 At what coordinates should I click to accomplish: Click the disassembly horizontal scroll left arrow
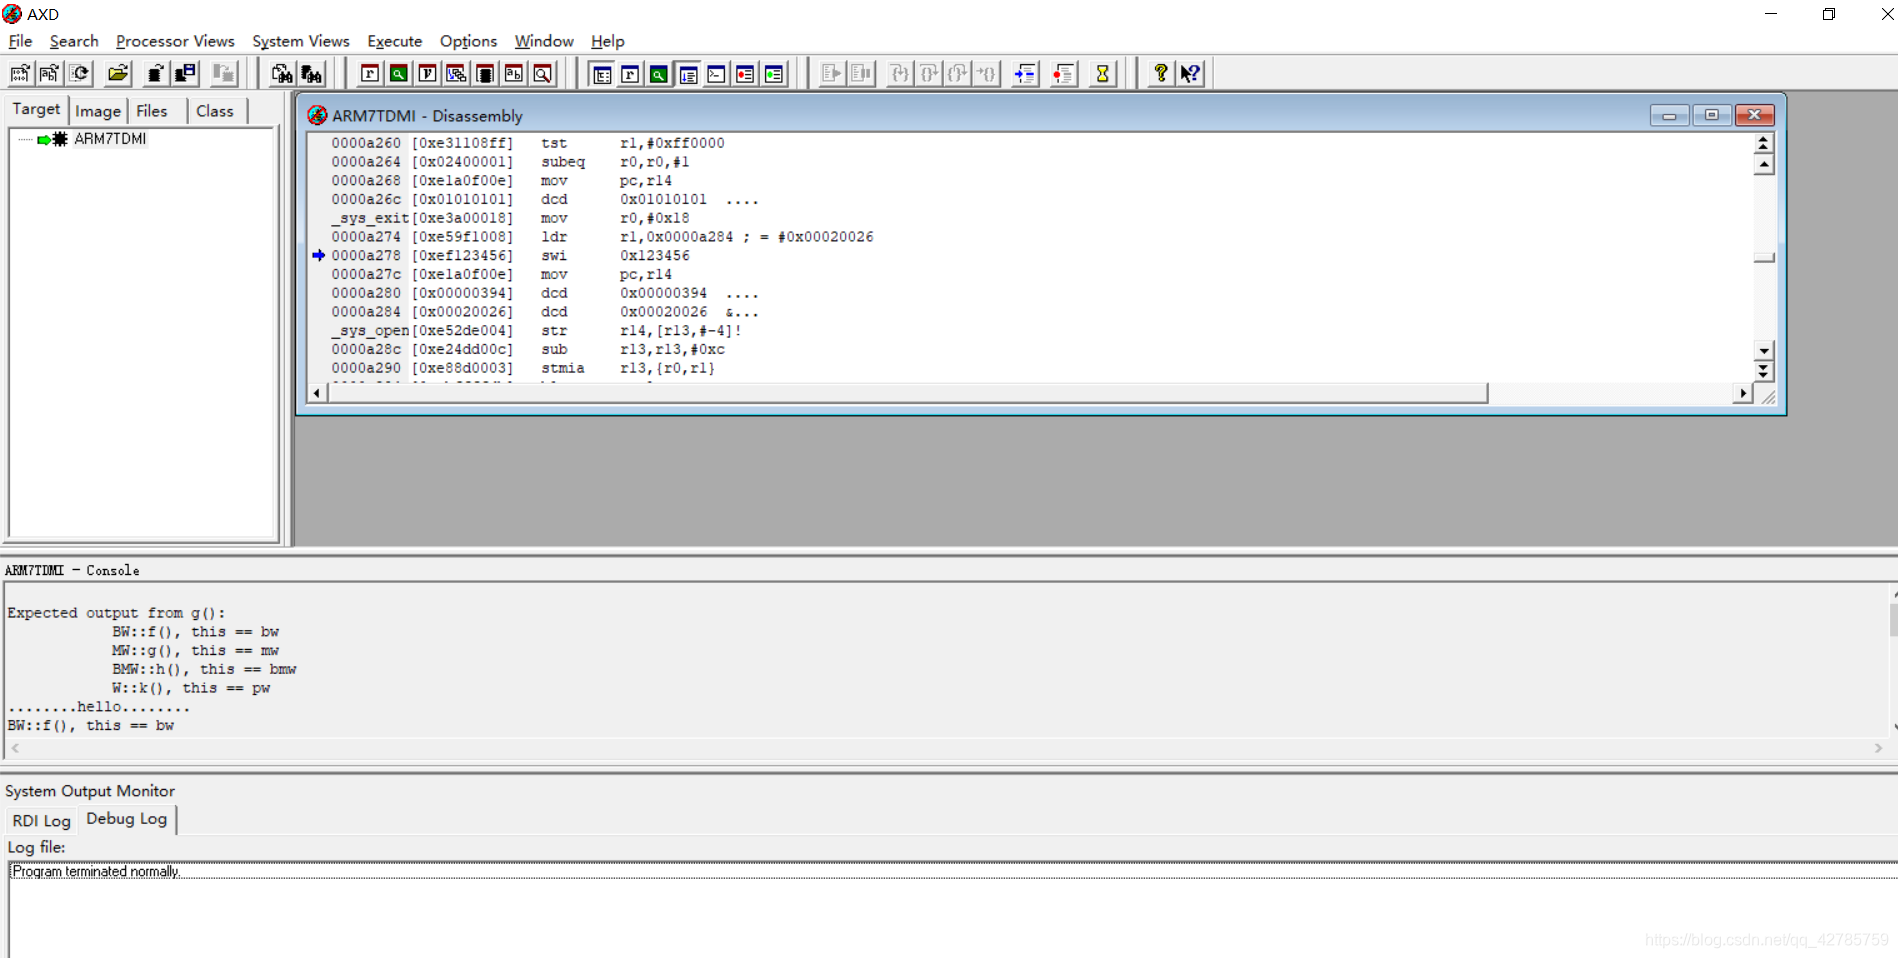click(317, 393)
